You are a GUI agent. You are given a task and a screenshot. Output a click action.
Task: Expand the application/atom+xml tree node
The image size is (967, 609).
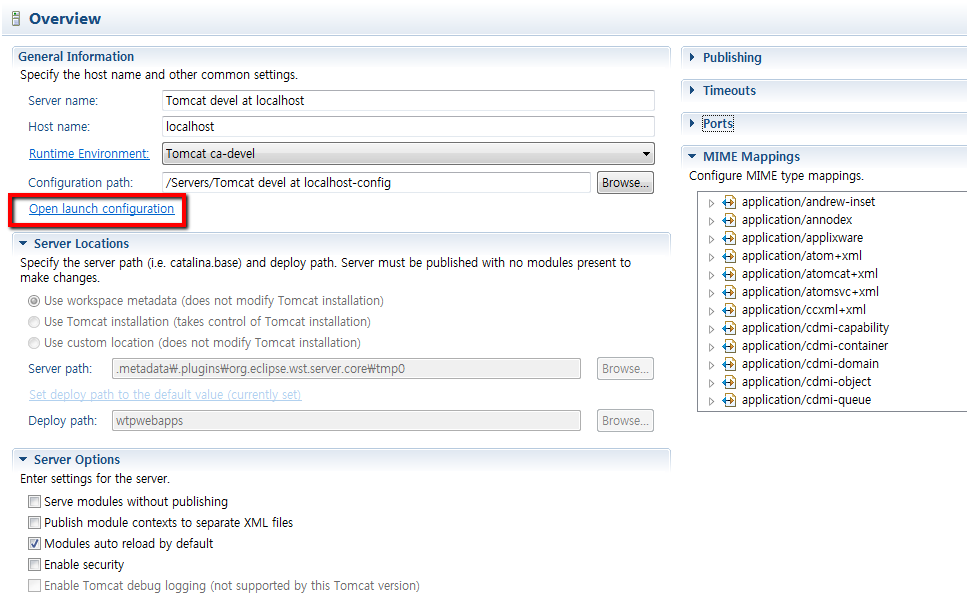[x=711, y=257]
